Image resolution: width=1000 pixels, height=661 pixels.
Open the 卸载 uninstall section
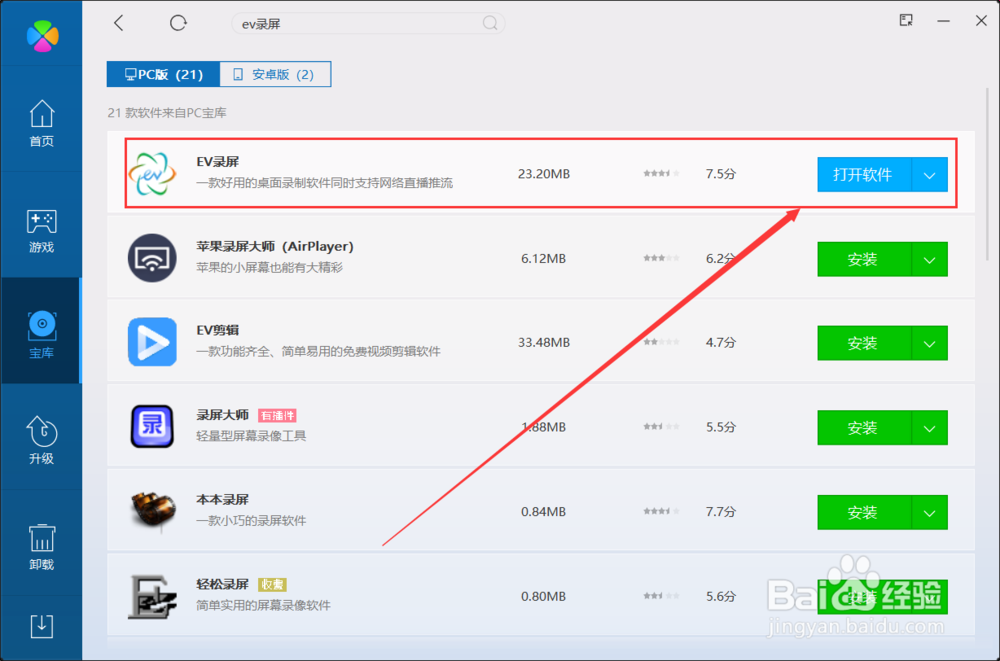coord(41,547)
